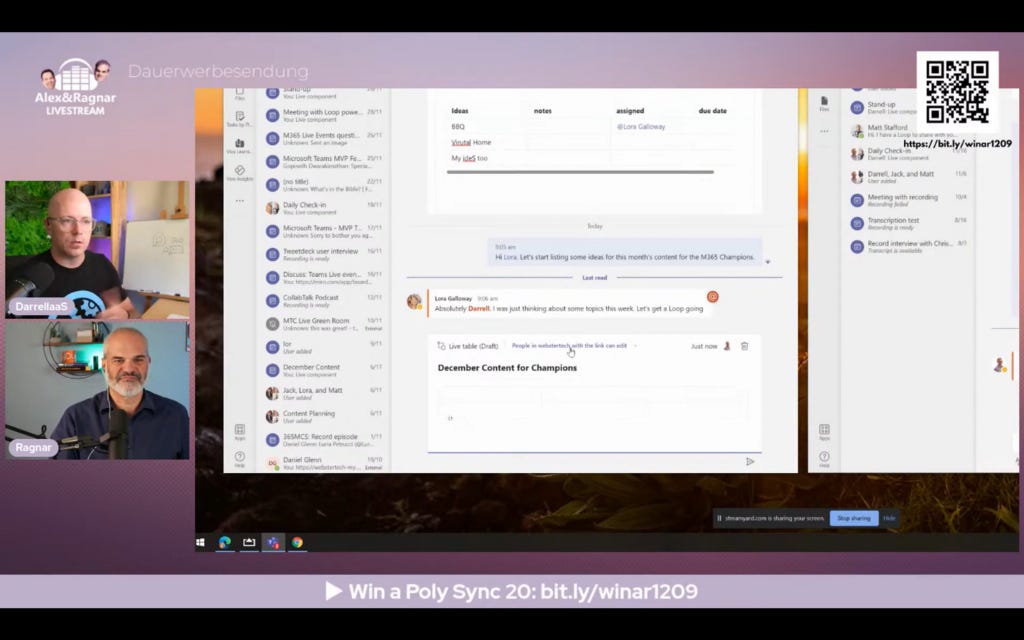Open Jack, Lora, and Matt chat
1024x640 pixels.
(x=325, y=394)
